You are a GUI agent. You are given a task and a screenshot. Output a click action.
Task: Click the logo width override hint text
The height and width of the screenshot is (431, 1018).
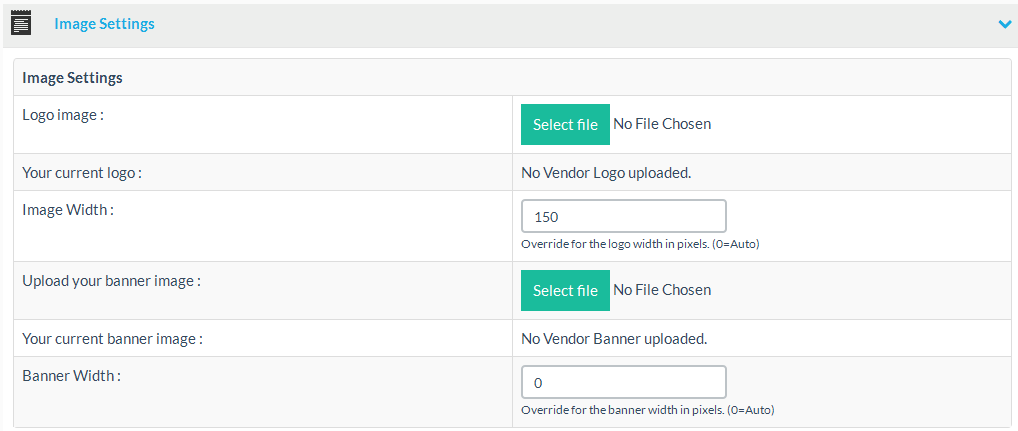click(x=640, y=244)
